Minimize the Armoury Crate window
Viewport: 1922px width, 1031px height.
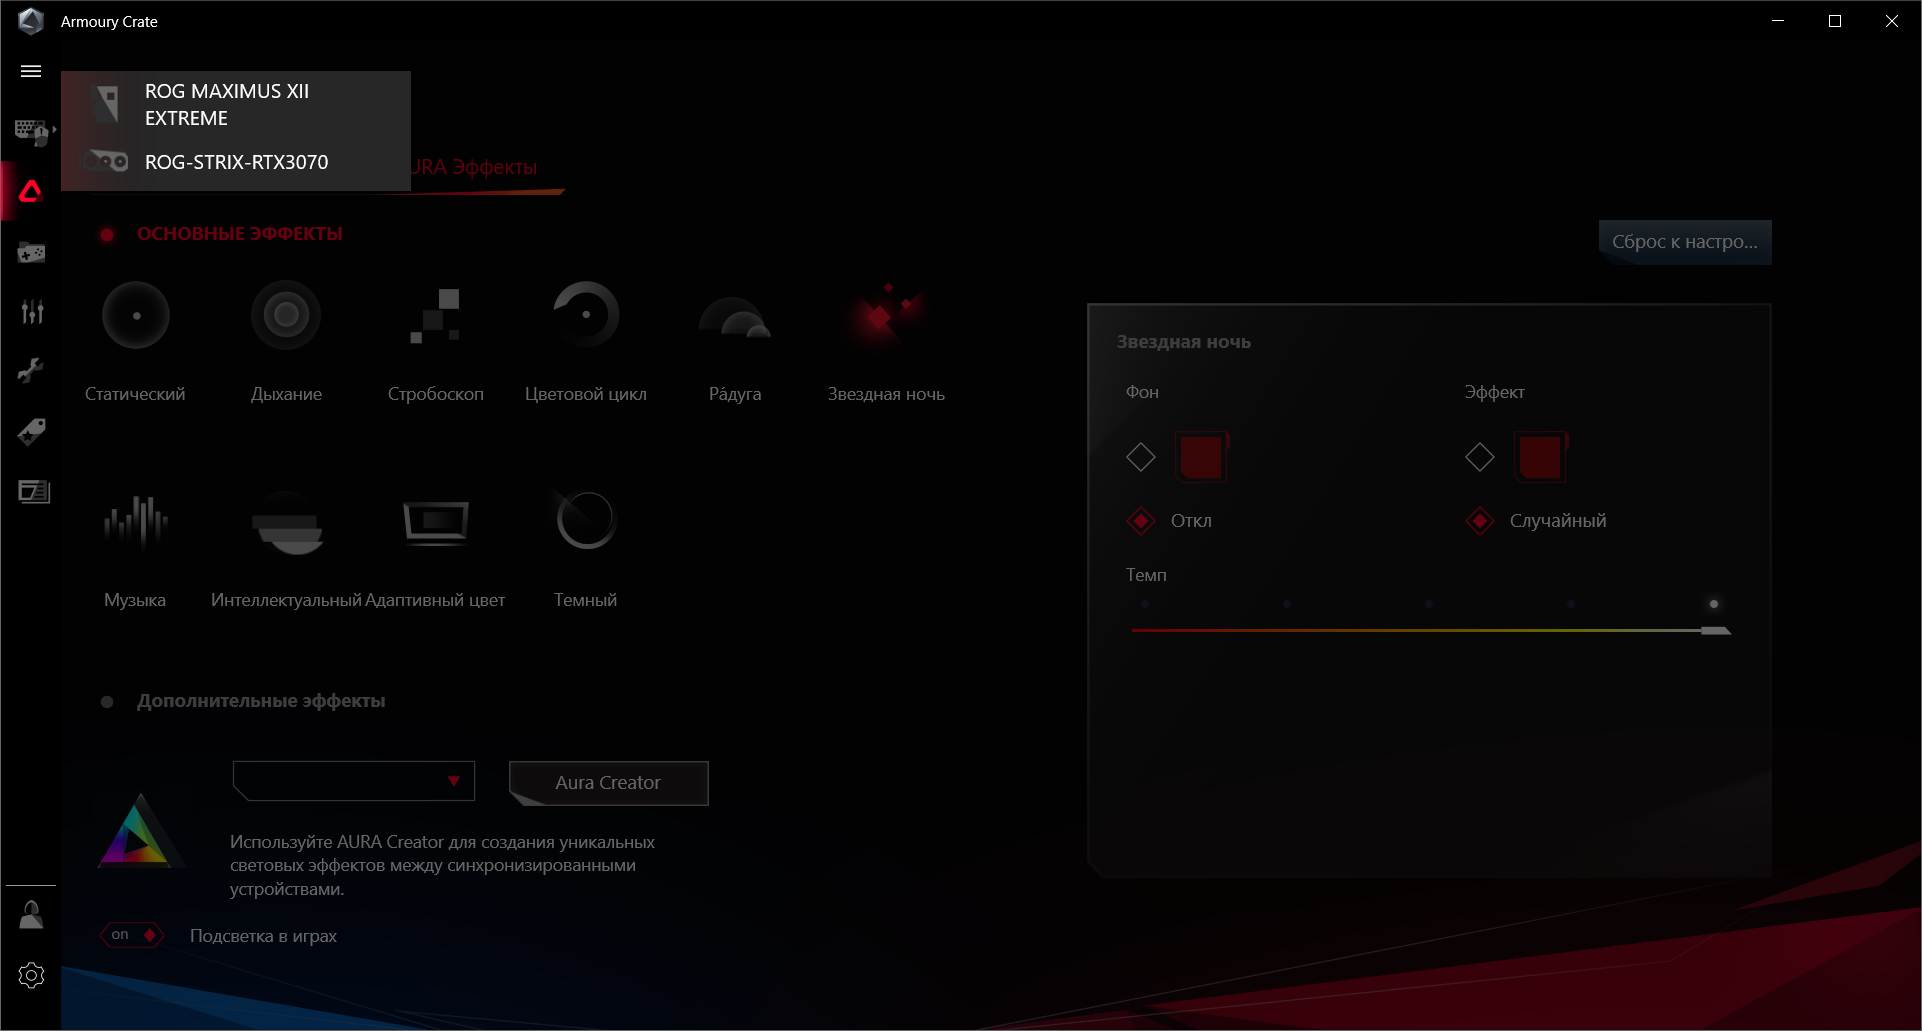(1778, 21)
